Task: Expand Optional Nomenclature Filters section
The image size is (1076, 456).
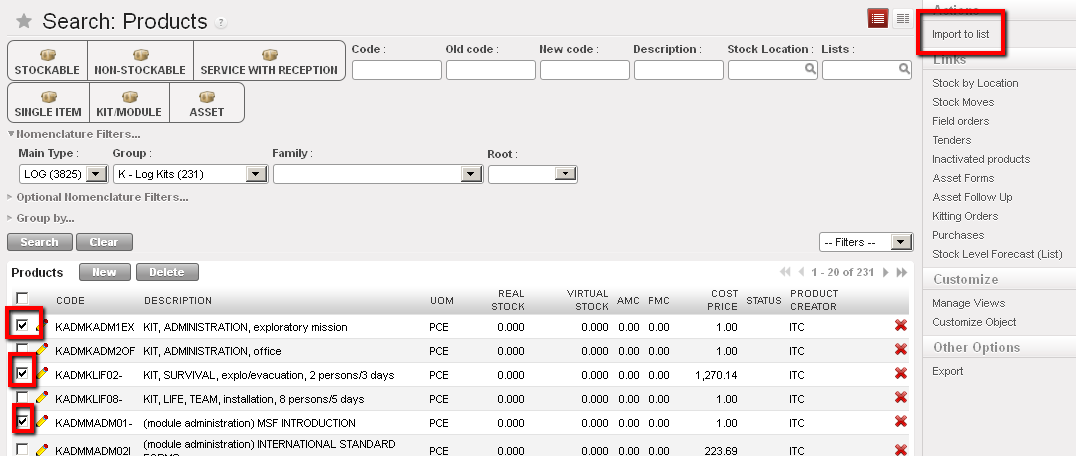Action: tap(98, 197)
